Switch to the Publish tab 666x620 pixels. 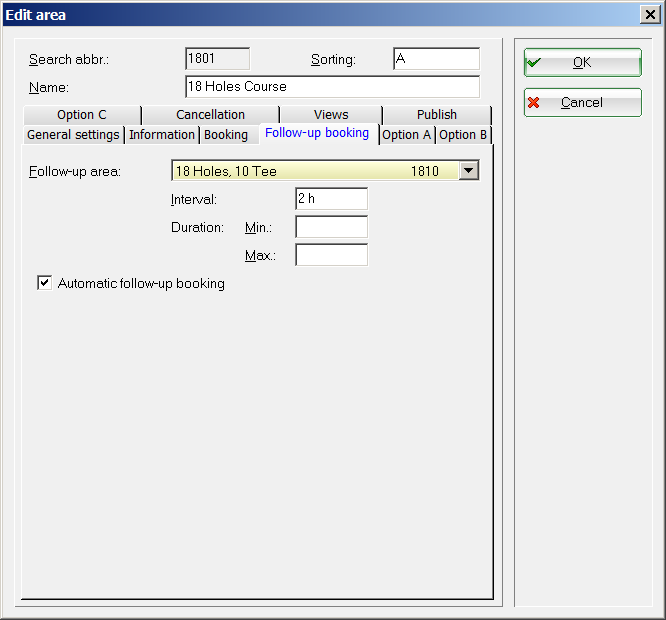coord(437,115)
